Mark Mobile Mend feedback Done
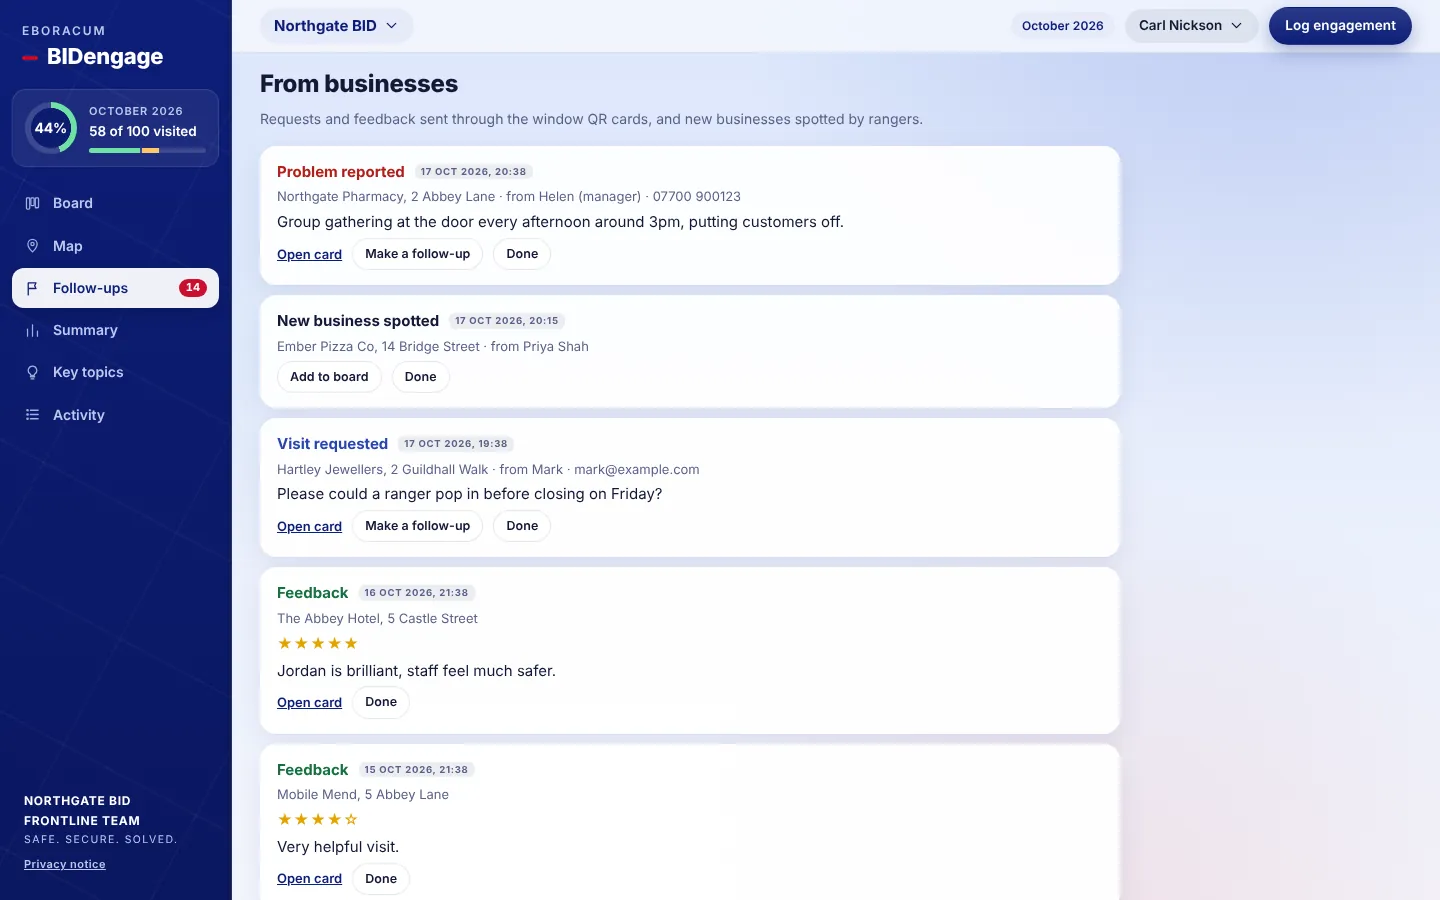1440x900 pixels. coord(381,879)
